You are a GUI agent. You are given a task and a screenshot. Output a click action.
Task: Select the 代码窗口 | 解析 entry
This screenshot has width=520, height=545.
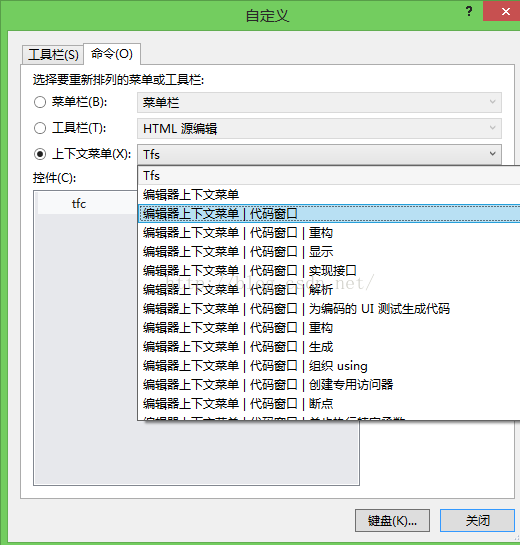pos(329,290)
